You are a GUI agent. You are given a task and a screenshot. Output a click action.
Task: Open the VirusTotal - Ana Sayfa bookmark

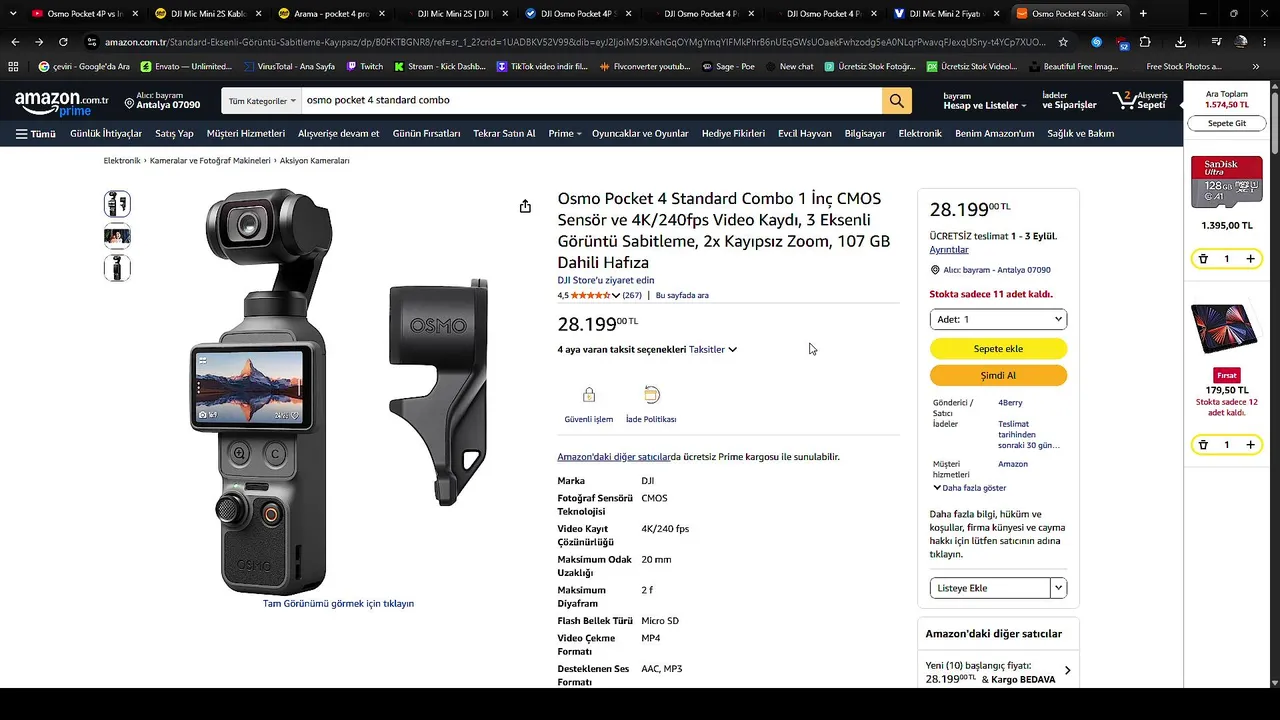point(288,66)
